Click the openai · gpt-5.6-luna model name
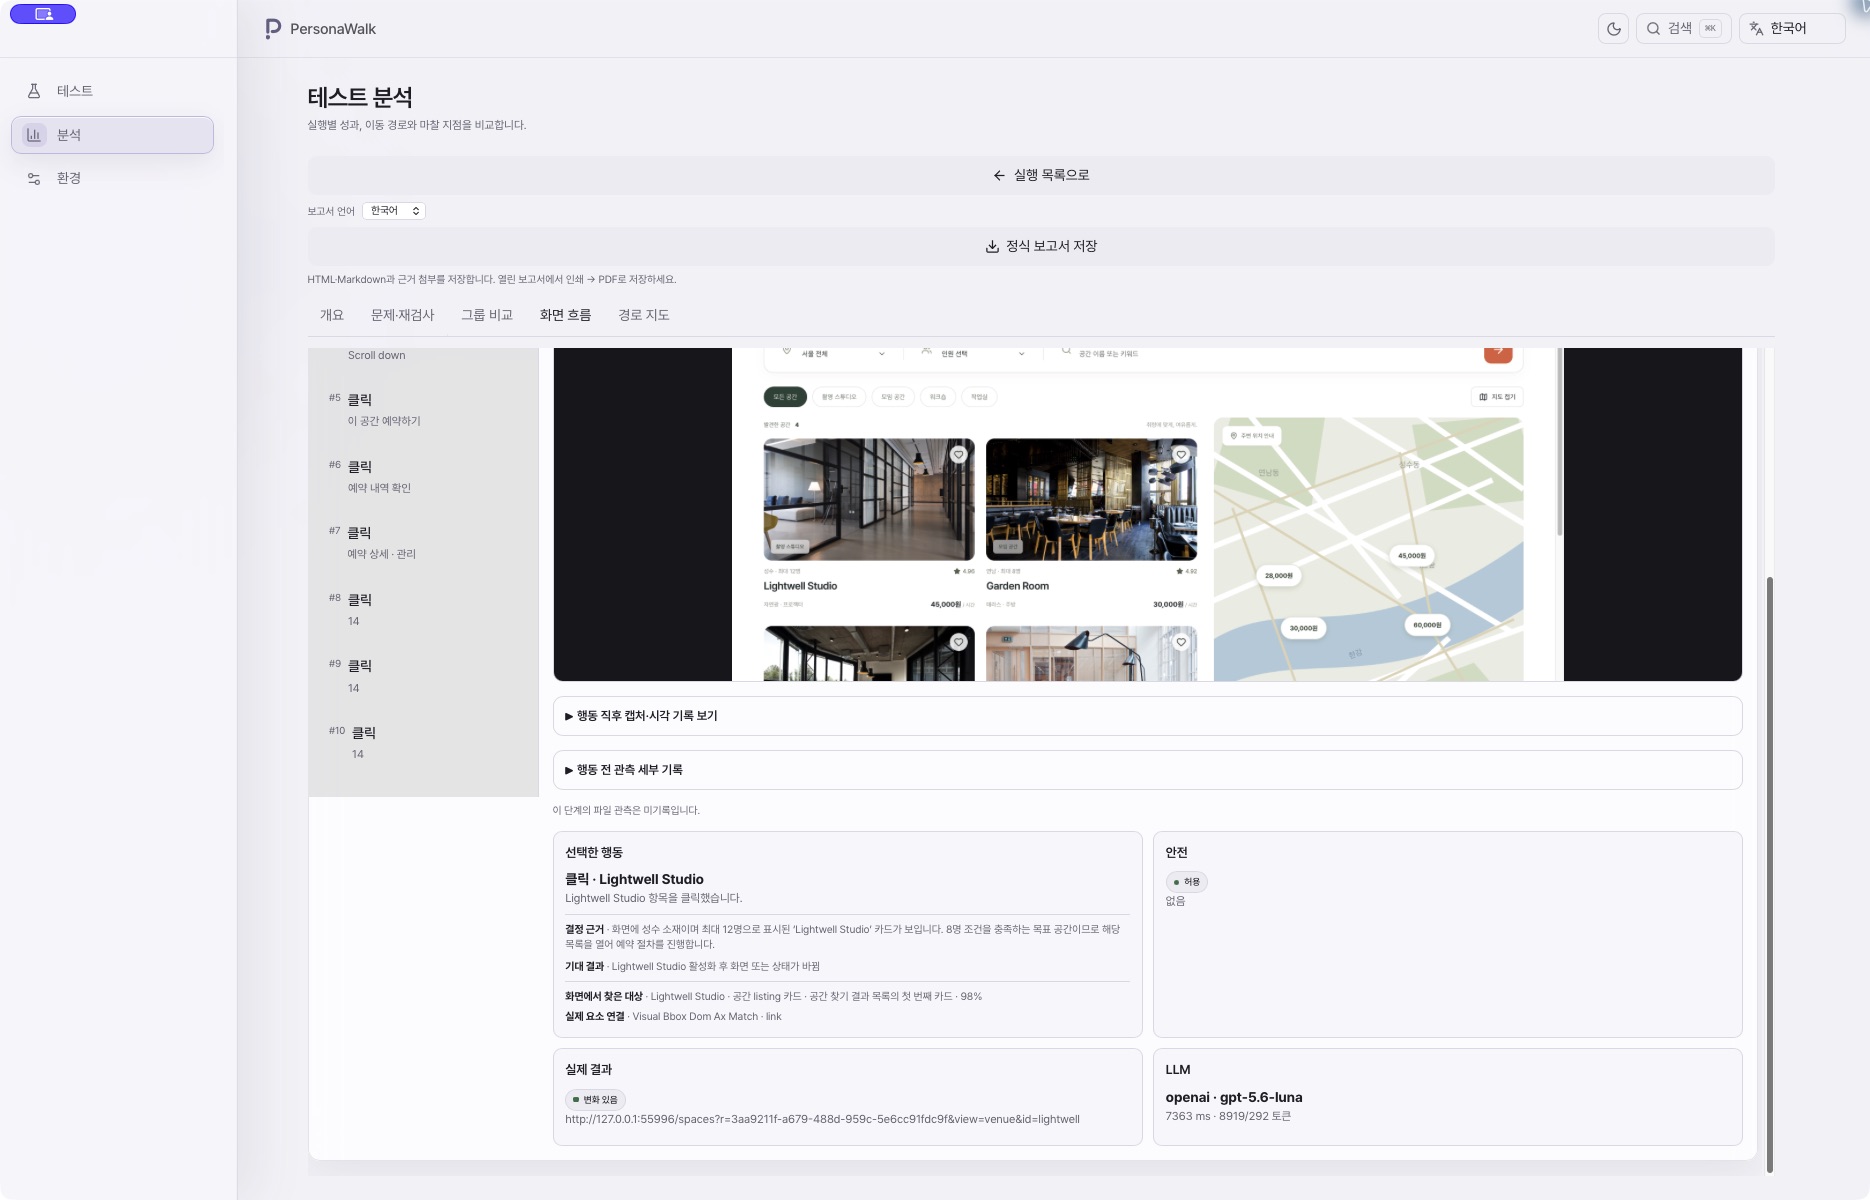 click(1233, 1097)
